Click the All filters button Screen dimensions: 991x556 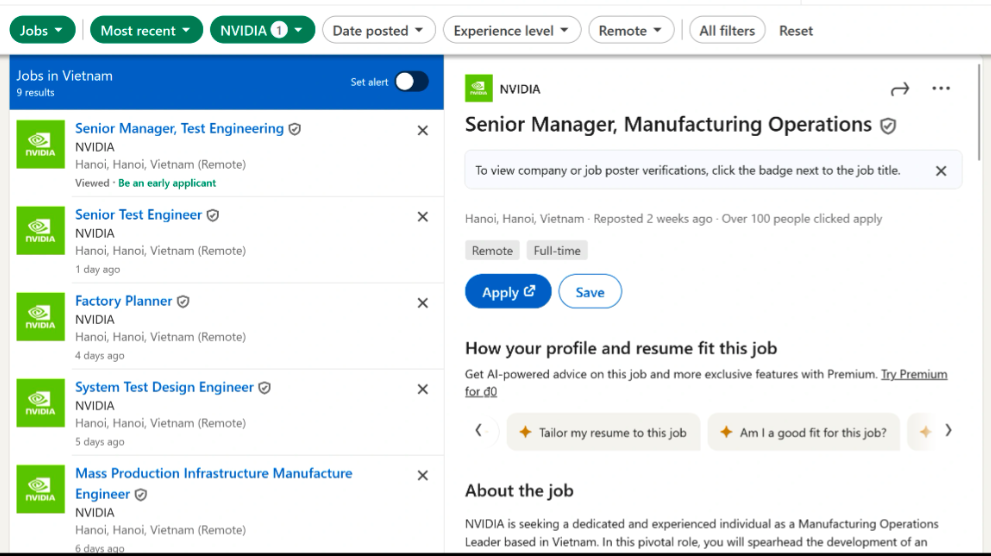(727, 31)
